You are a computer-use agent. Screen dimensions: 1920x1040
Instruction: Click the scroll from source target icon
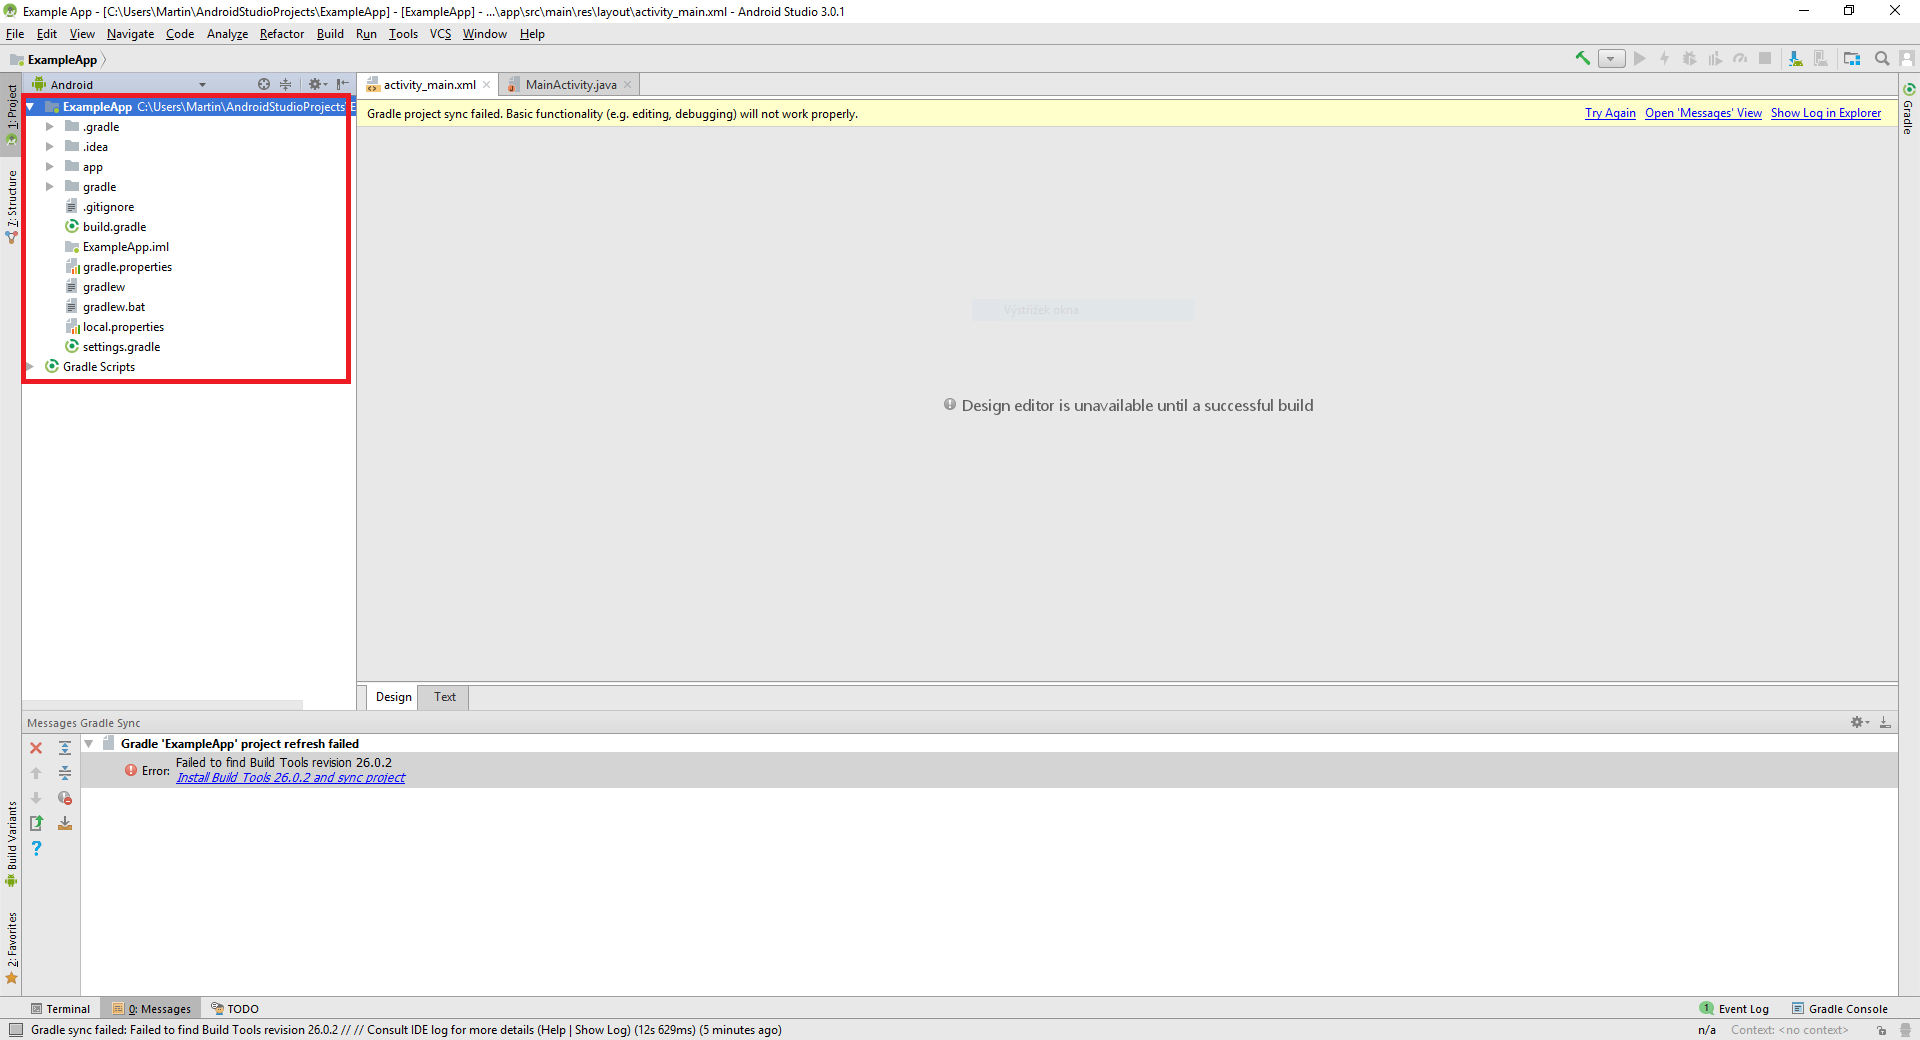coord(264,85)
